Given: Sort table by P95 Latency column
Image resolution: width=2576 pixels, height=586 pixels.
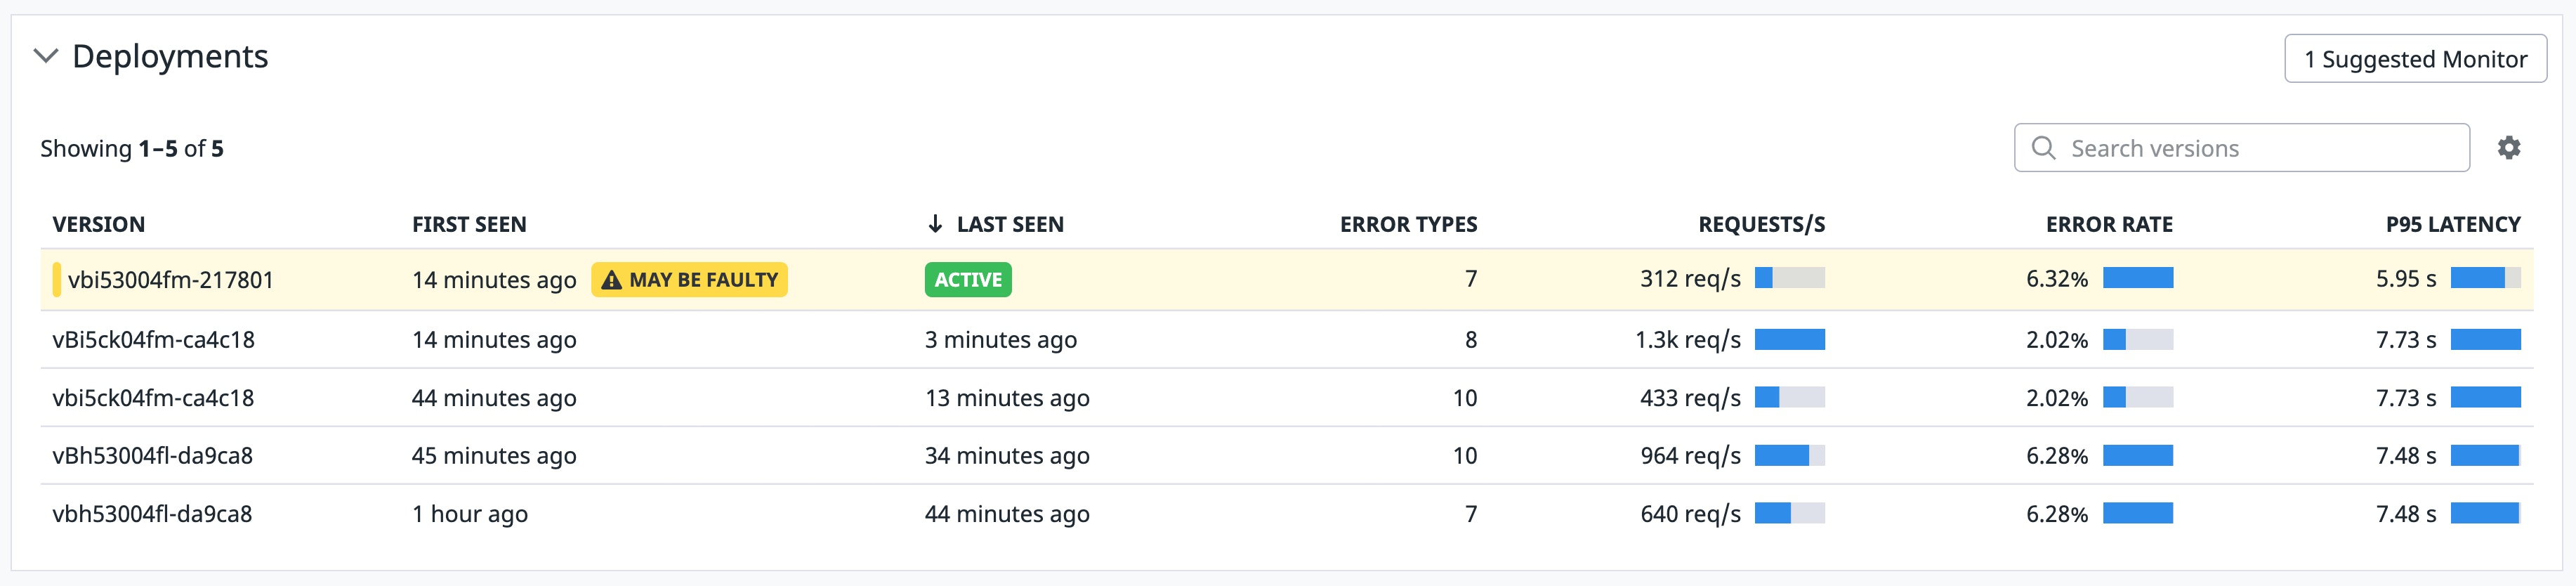Looking at the screenshot, I should 2452,224.
